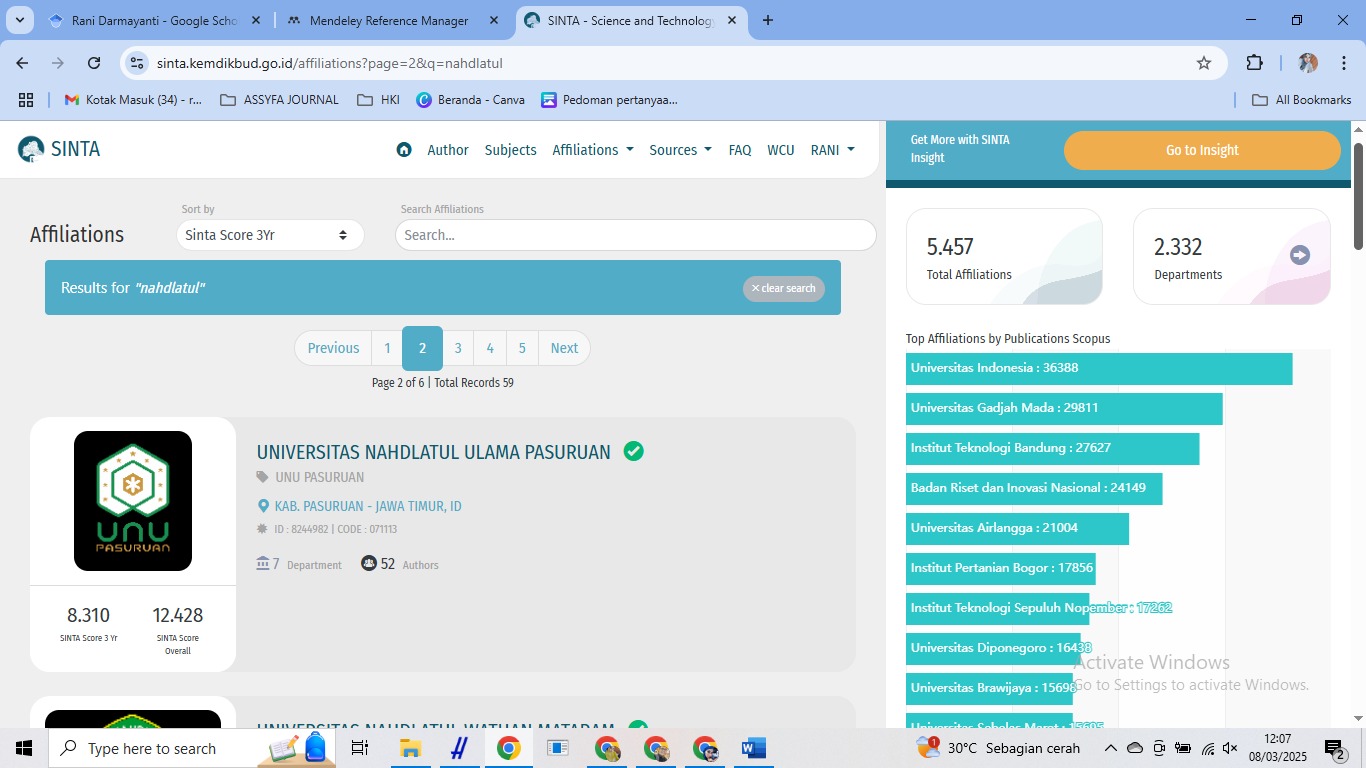The image size is (1366, 768).
Task: Open Microsoft Word from the taskbar
Action: [753, 748]
